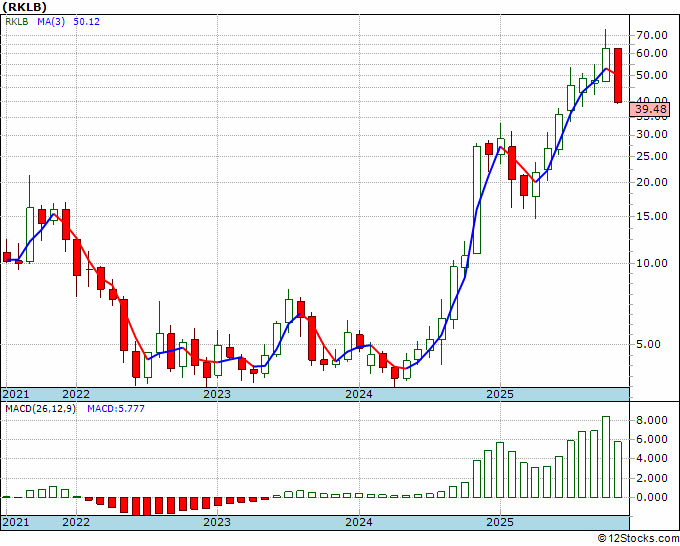Open the 12Stocks.com copyright link
Viewport: 680px width, 546px height.
638,539
